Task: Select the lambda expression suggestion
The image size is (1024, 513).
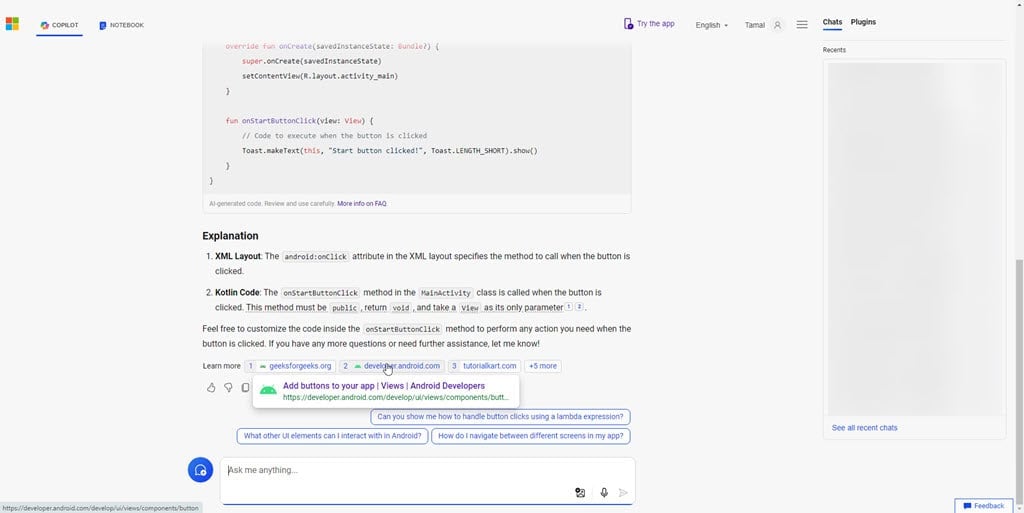Action: pyautogui.click(x=500, y=416)
